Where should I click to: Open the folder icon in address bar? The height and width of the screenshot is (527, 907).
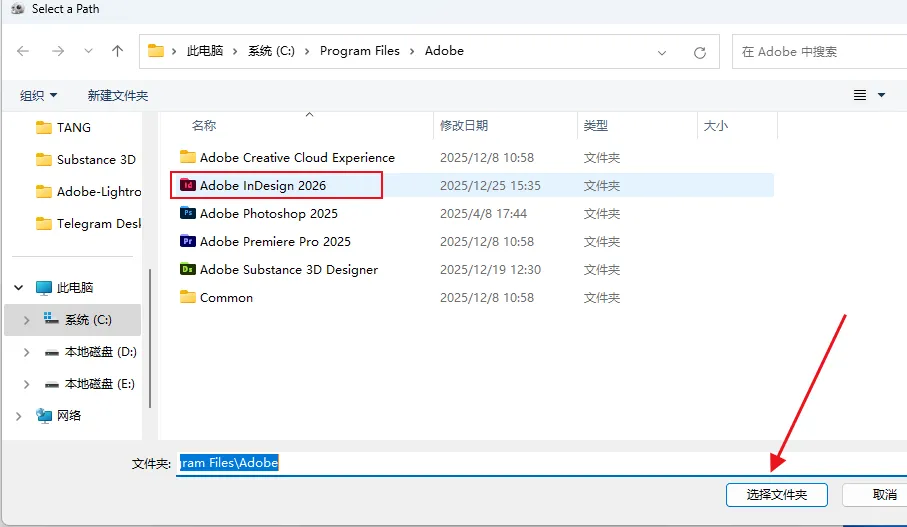click(156, 51)
